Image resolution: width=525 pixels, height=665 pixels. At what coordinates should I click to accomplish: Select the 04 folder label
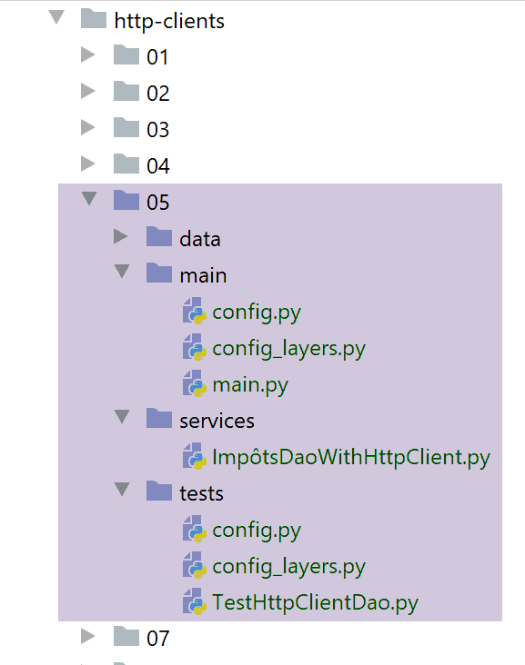pos(158,166)
